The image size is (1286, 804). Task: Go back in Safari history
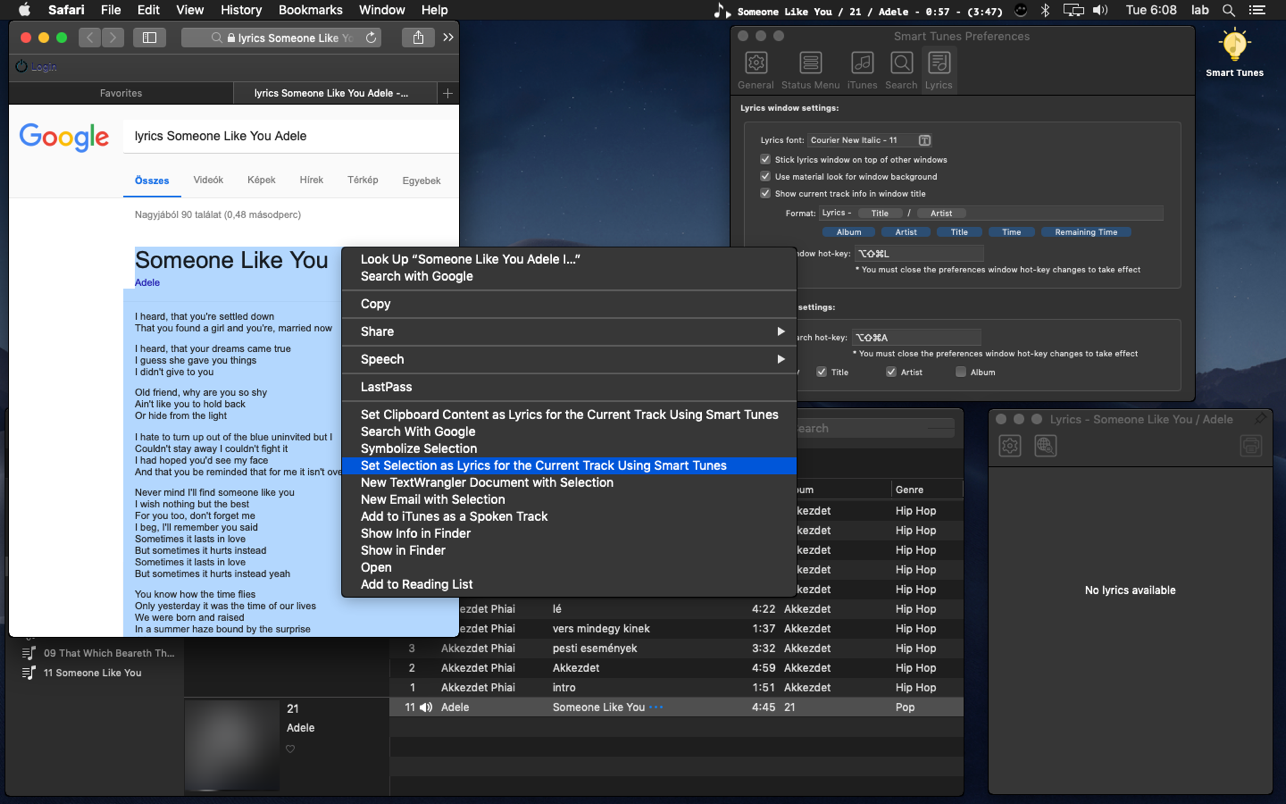pos(90,37)
